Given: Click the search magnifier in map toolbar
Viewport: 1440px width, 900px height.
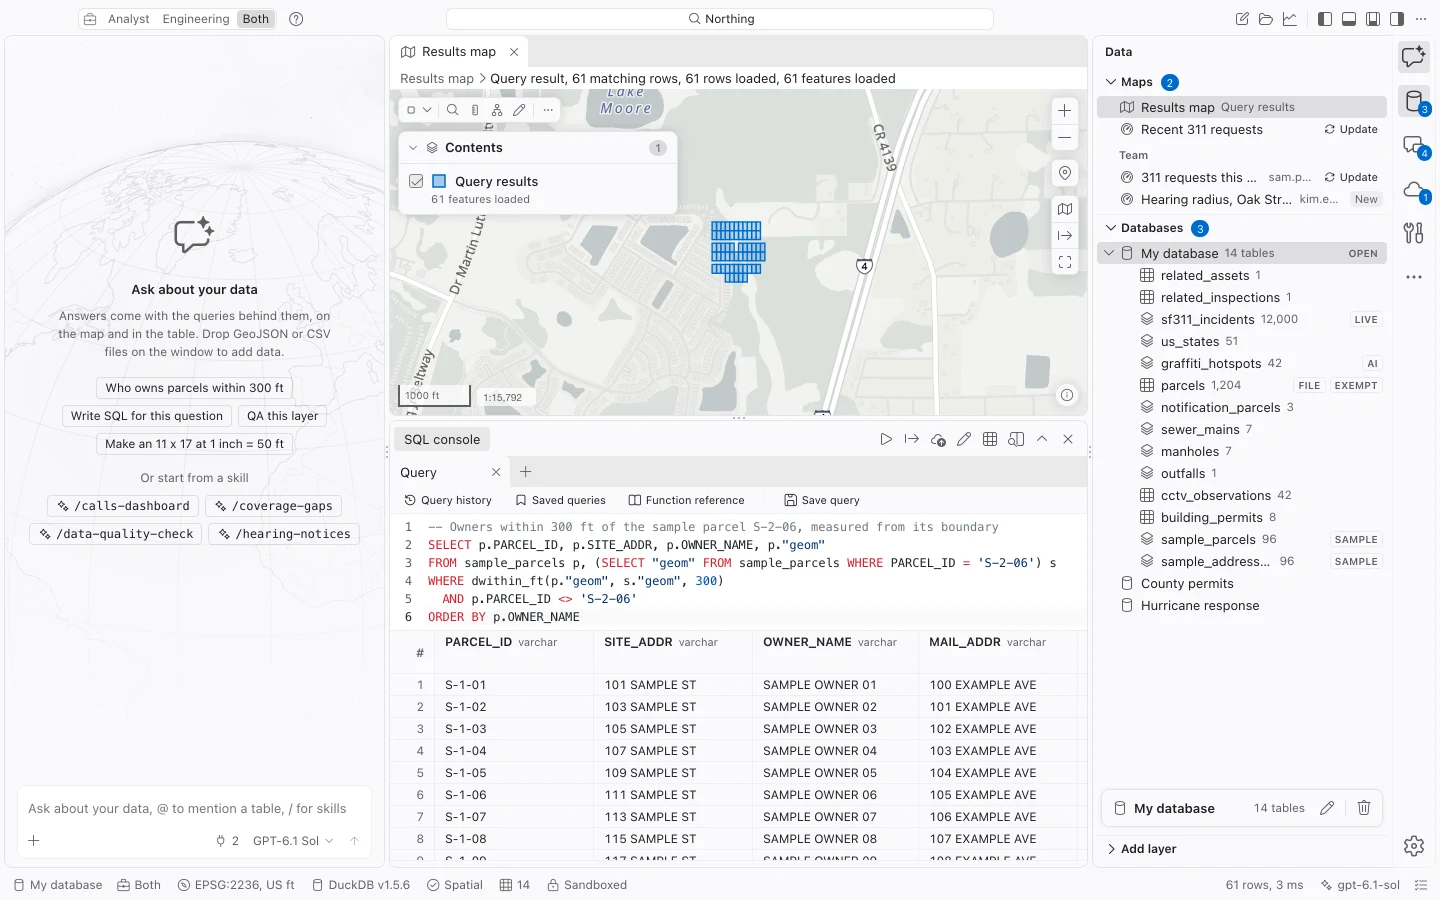Looking at the screenshot, I should pos(453,110).
